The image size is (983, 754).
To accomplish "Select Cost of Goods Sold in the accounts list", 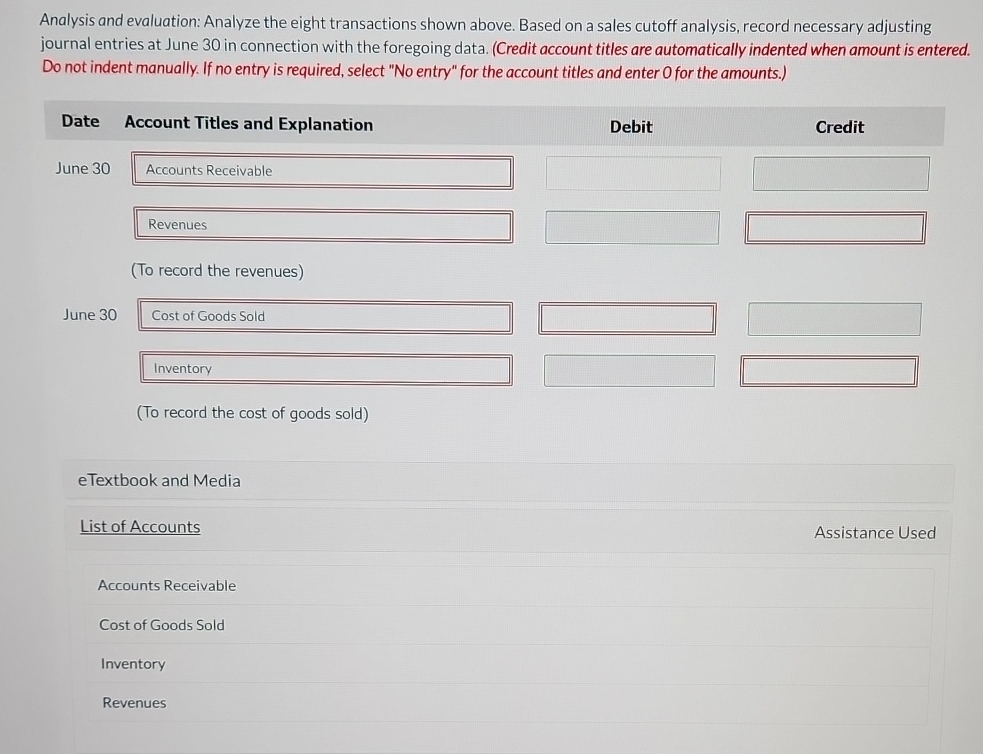I will tap(161, 624).
